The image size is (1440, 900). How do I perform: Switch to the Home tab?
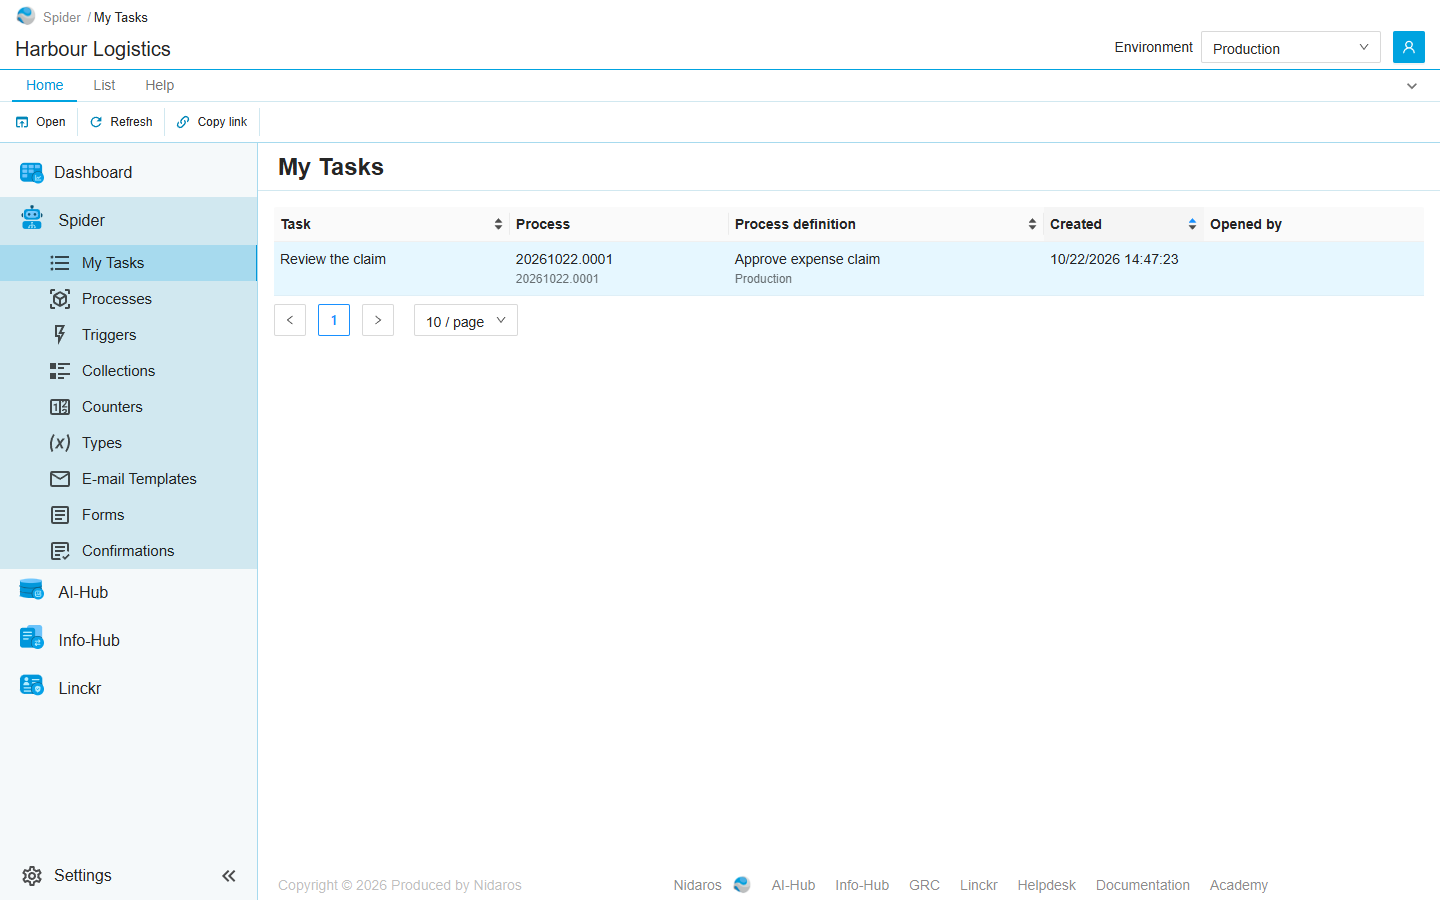45,85
